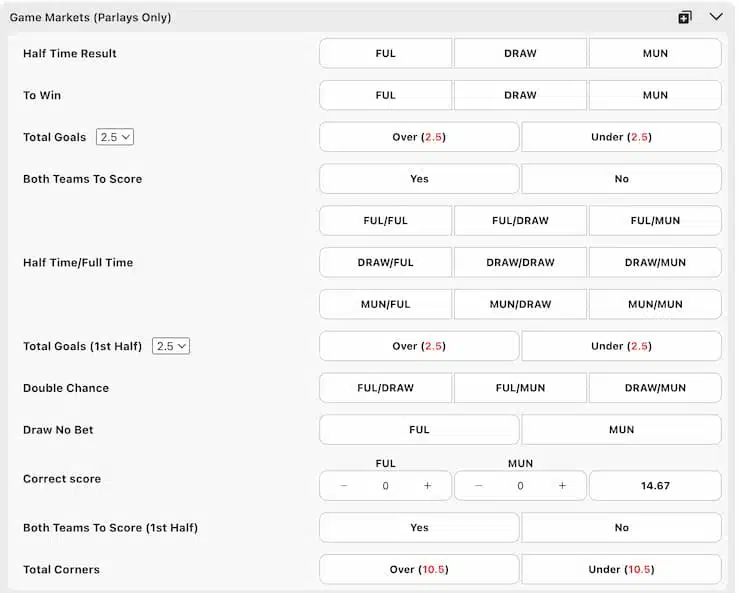Image resolution: width=740 pixels, height=593 pixels.
Task: Increase FUL correct score with plus
Action: pyautogui.click(x=427, y=485)
